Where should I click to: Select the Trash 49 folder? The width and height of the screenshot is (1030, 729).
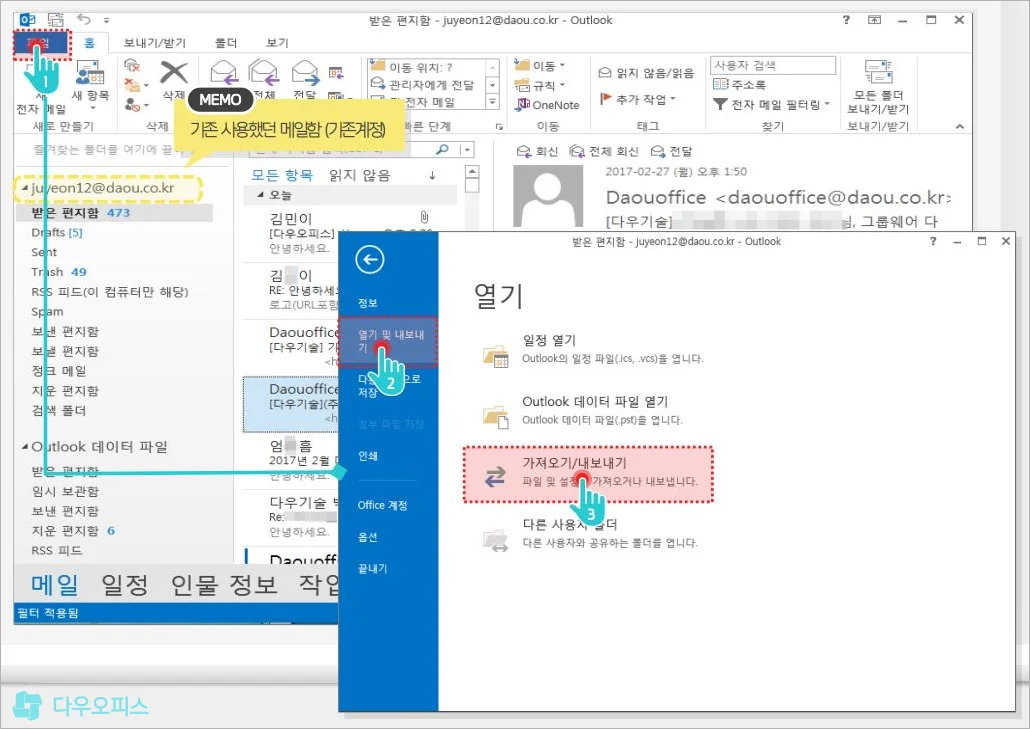(x=58, y=272)
